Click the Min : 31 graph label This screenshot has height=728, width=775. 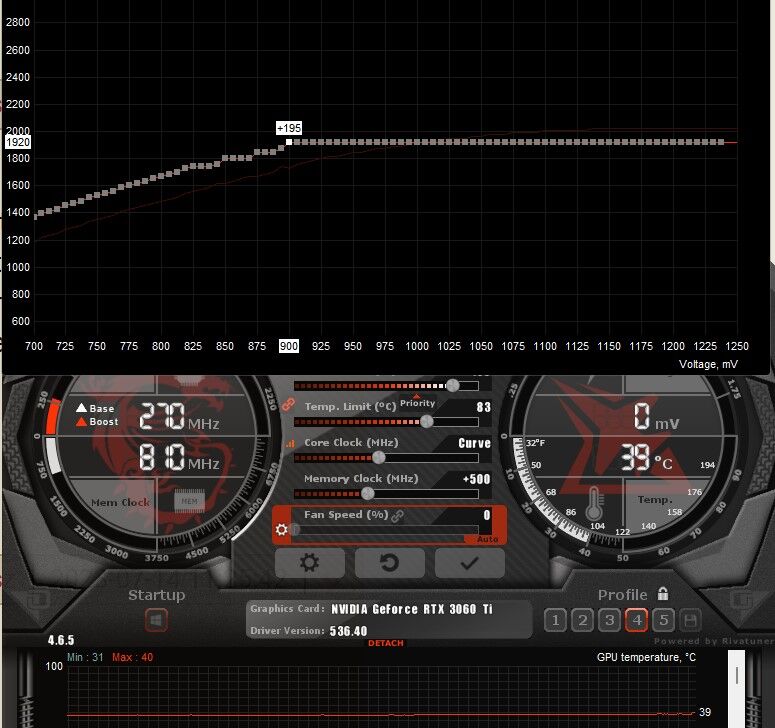pos(85,657)
